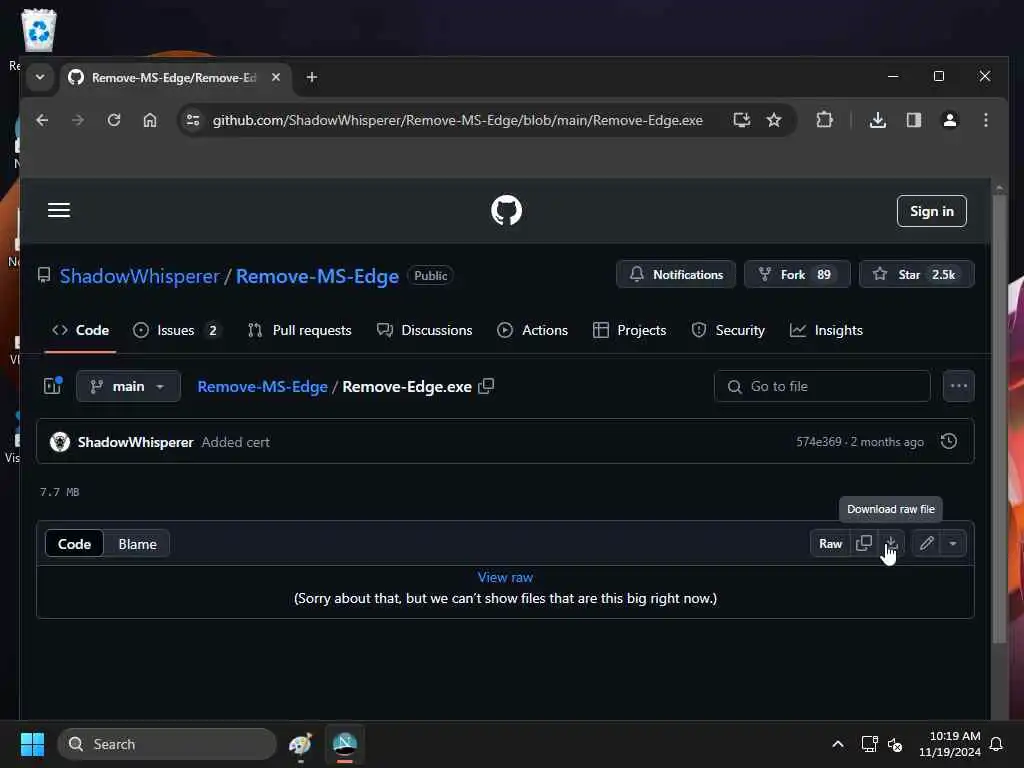Click the address bar URL
Viewport: 1024px width, 768px height.
(457, 120)
